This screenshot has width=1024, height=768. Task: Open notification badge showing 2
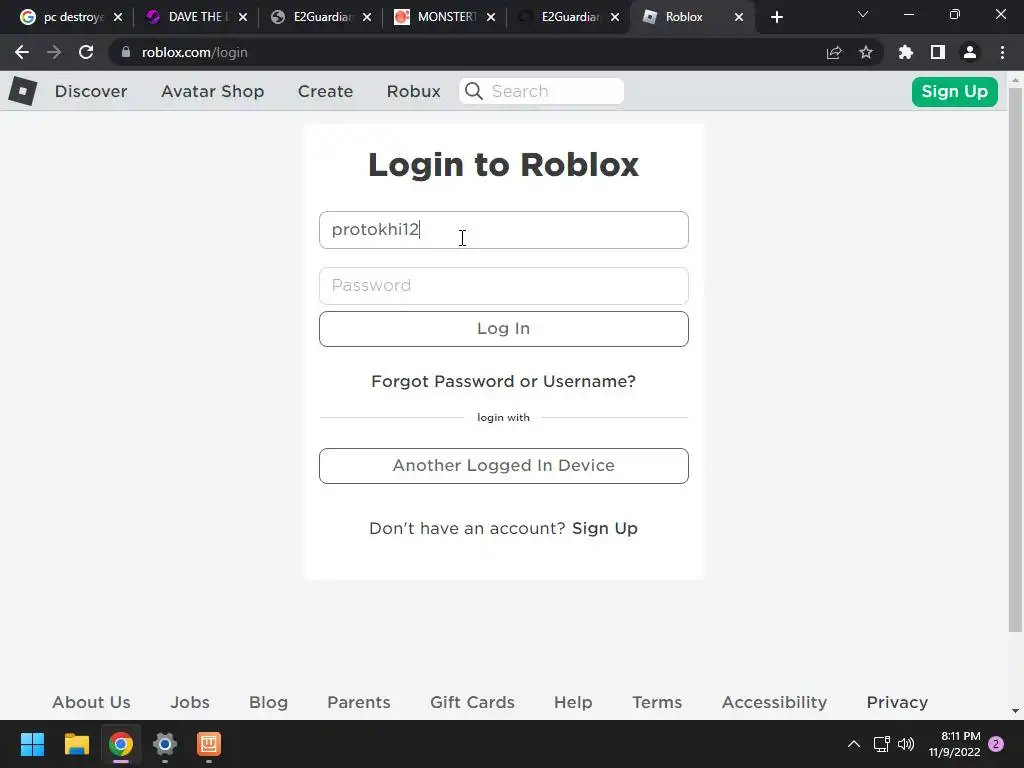(996, 744)
